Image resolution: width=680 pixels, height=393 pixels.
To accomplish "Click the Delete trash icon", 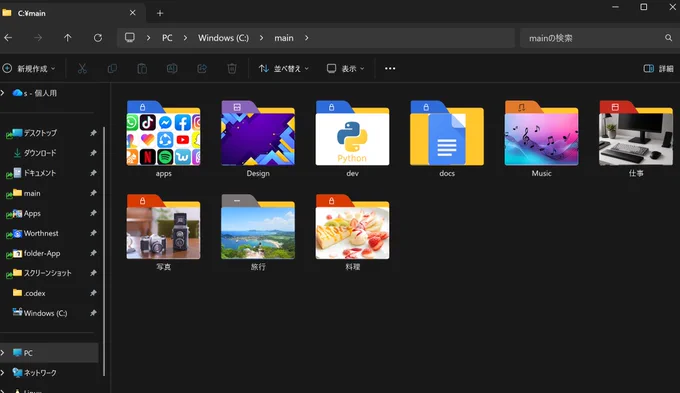I will [x=232, y=69].
